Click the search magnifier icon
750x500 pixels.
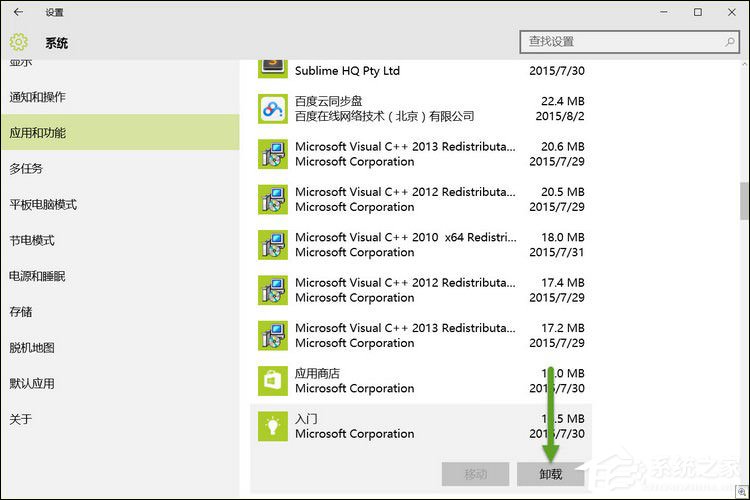point(730,42)
